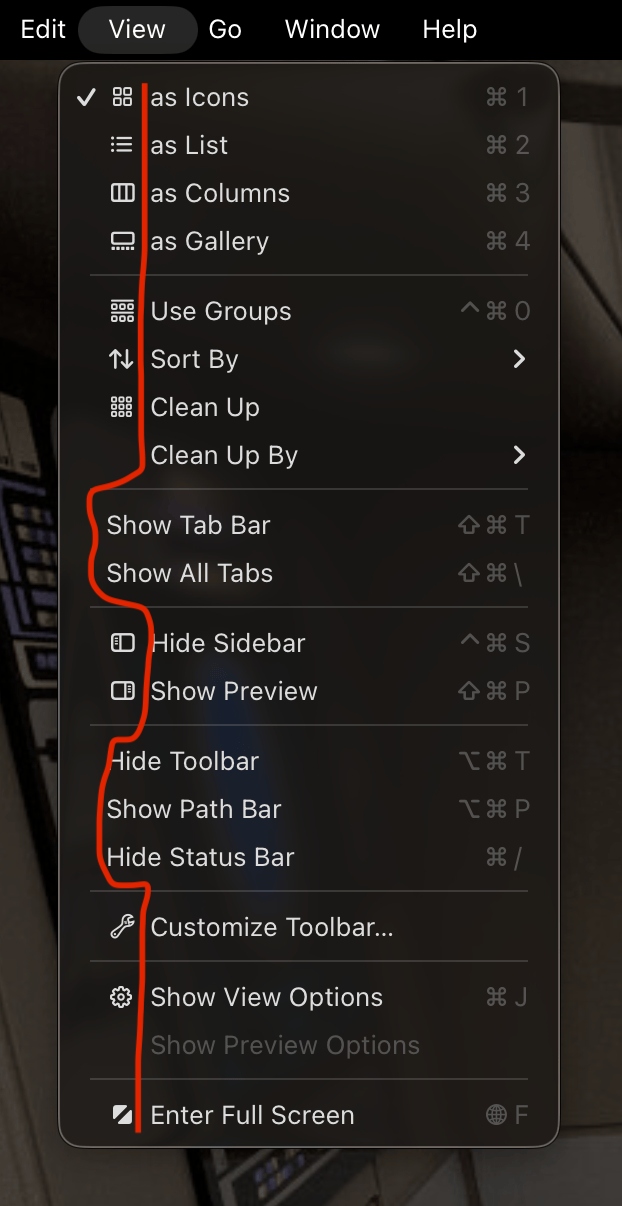Click the Clean Up grid icon
Screen dimensions: 622x1206
pyautogui.click(x=122, y=407)
